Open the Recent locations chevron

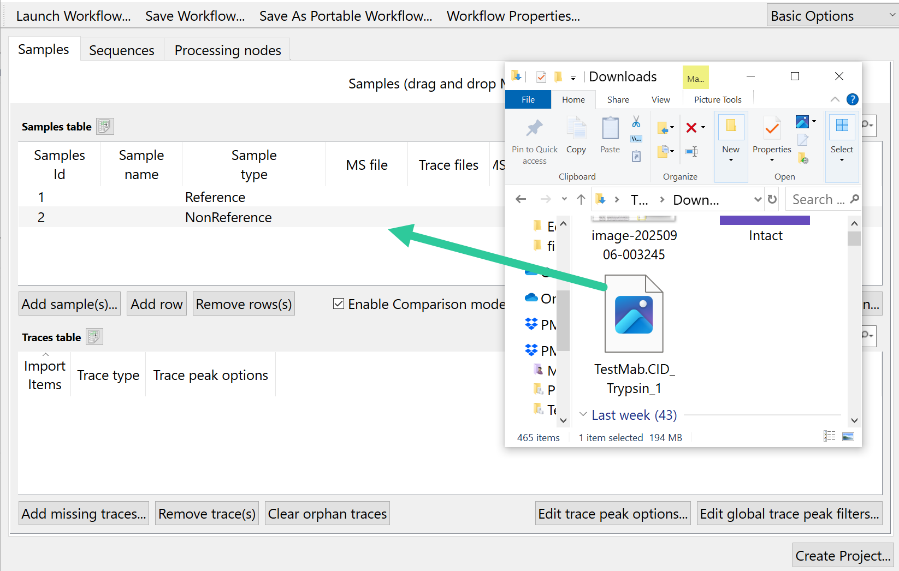tap(564, 199)
